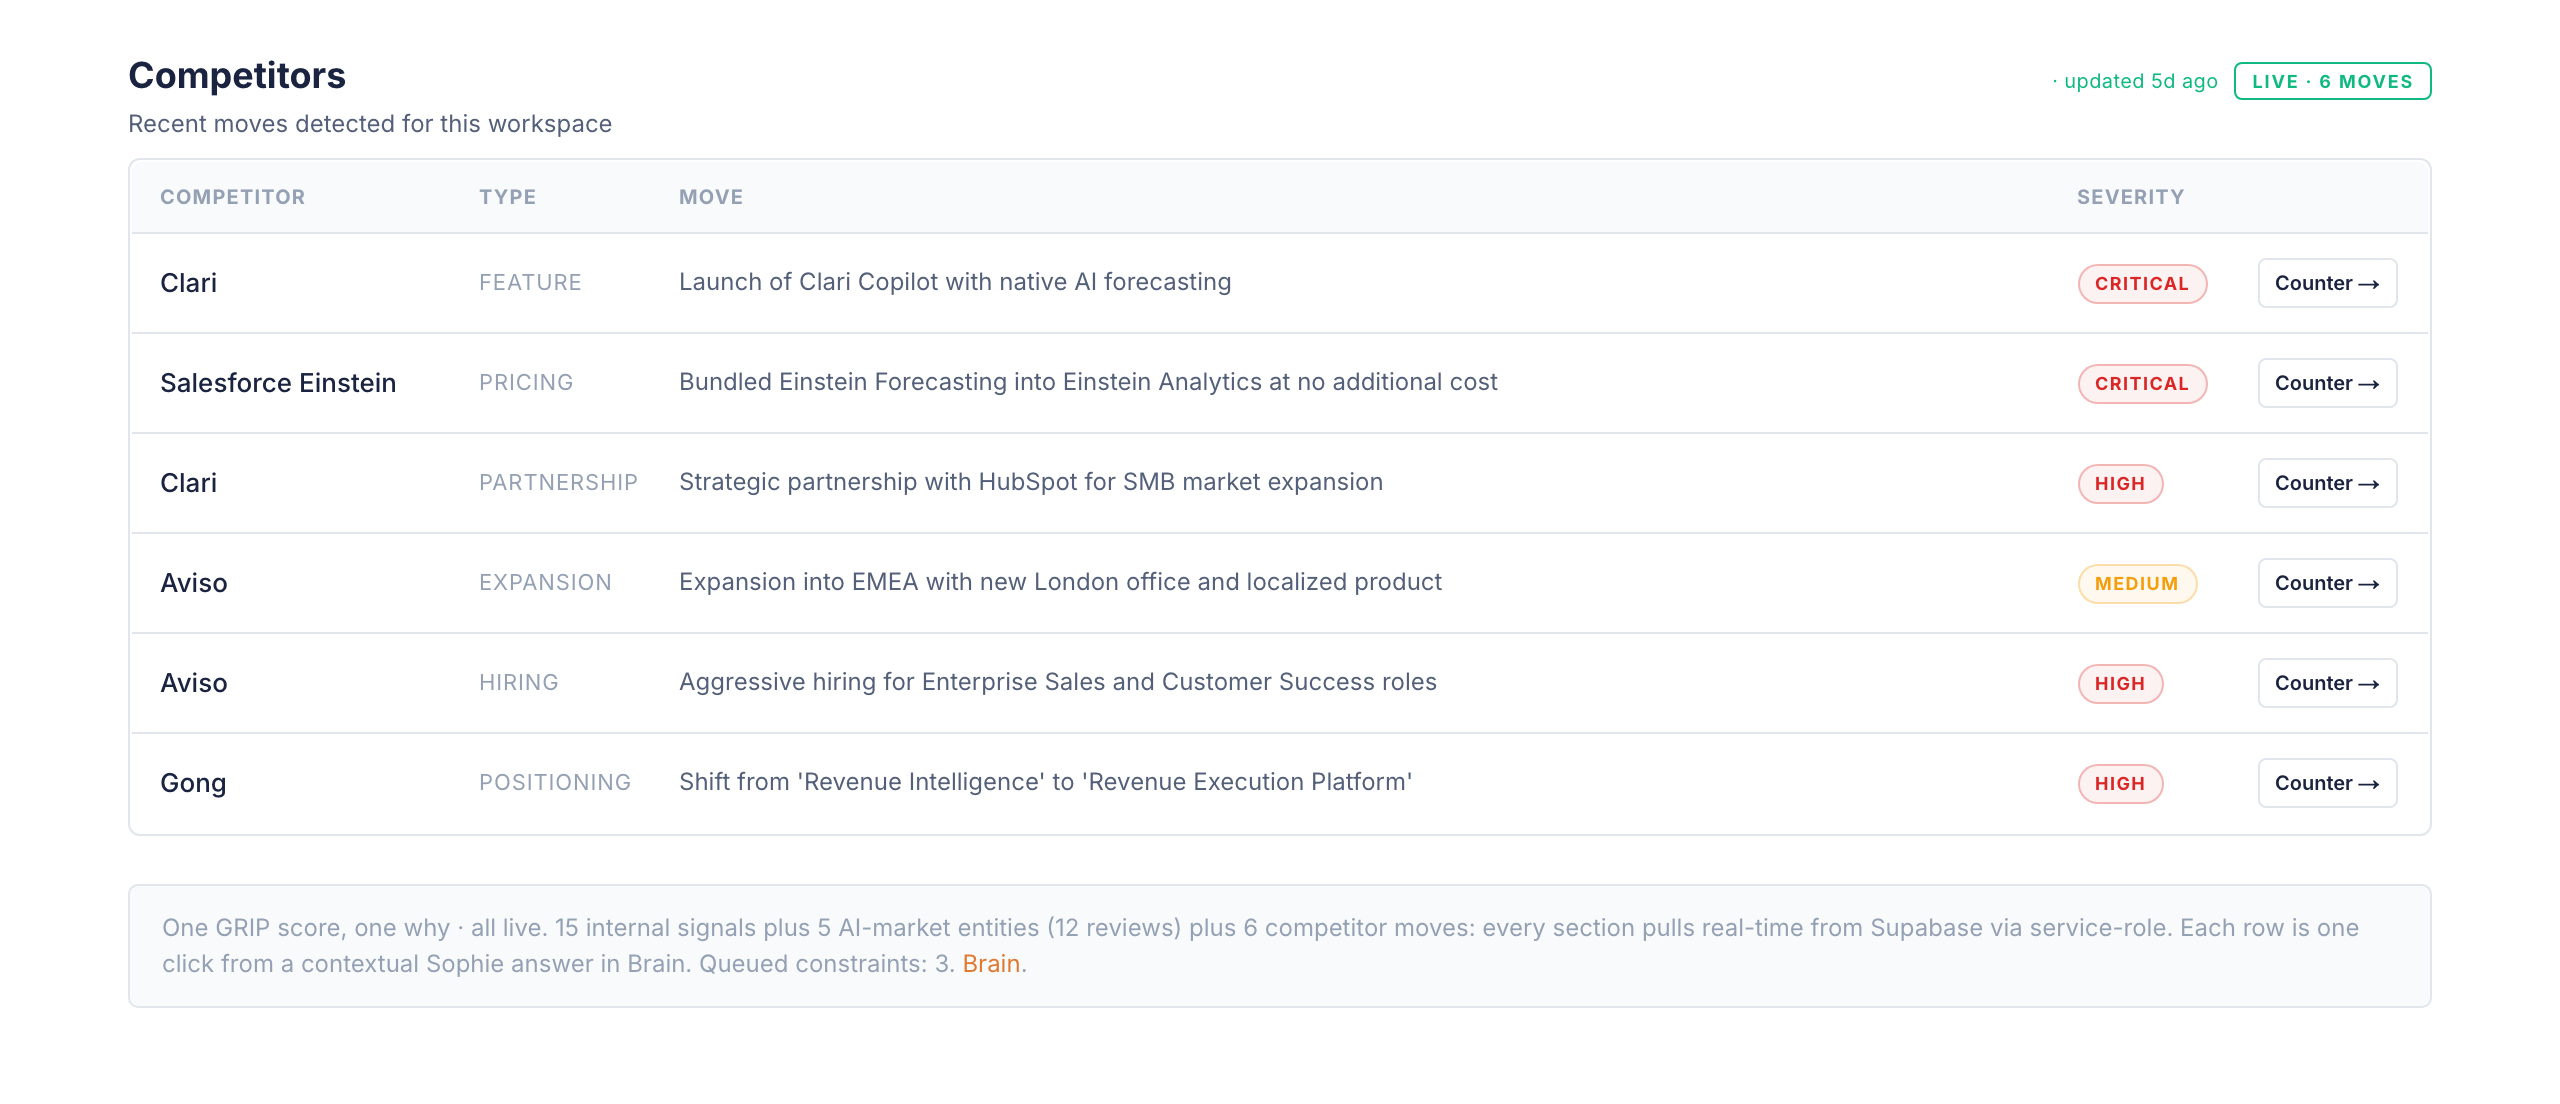Click Clari name in the PARTNERSHIP row

click(x=188, y=483)
